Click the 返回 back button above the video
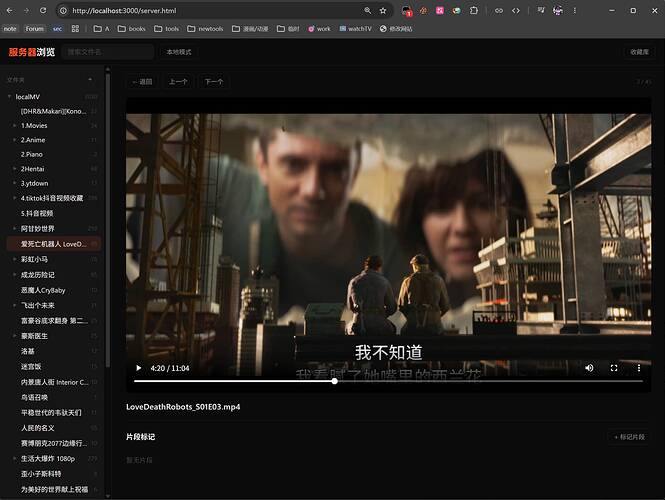Viewport: 665px width, 500px height. [142, 81]
